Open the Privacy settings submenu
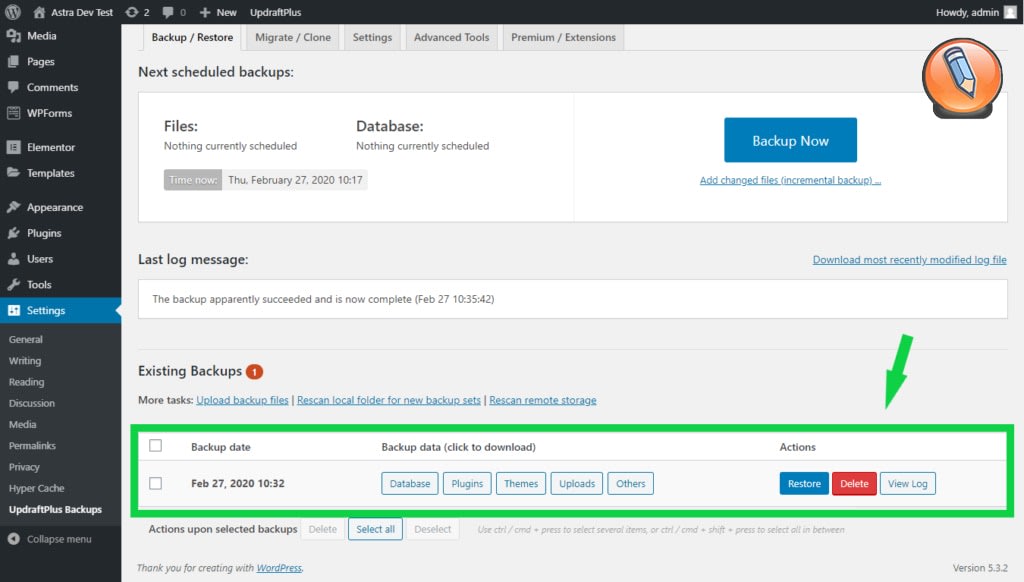1024x582 pixels. 24,467
